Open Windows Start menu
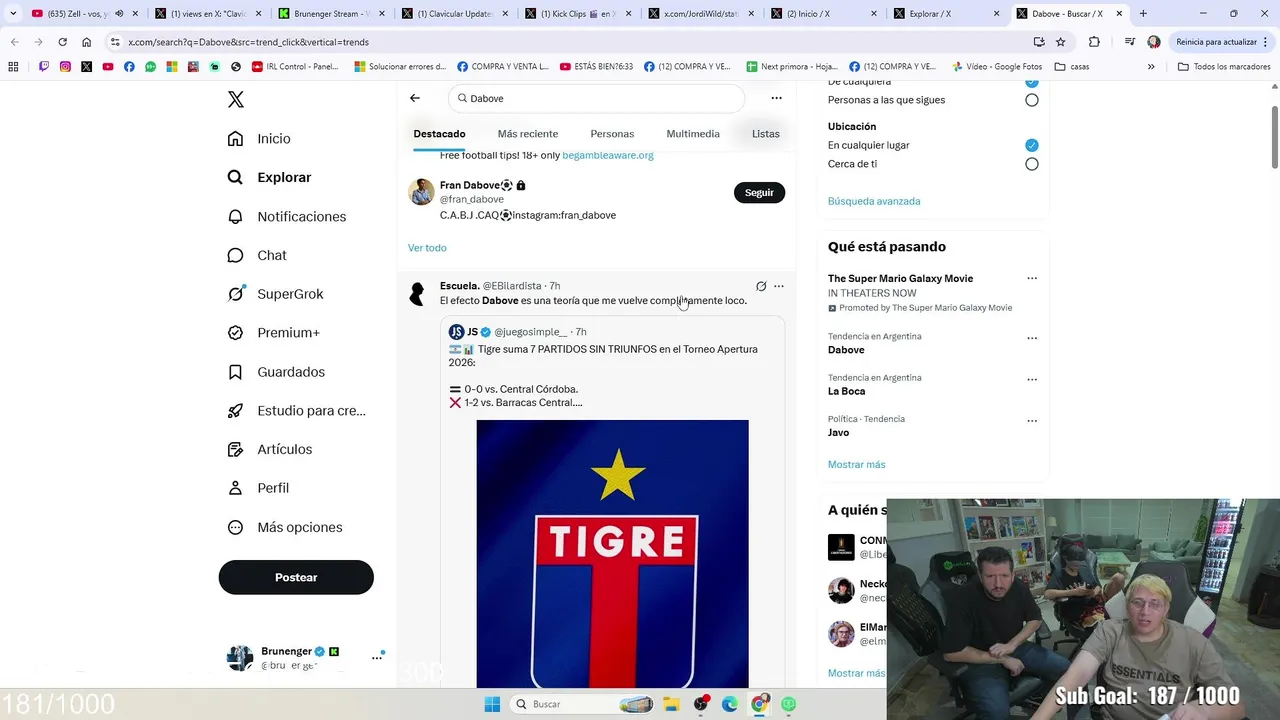1280x720 pixels. pos(492,704)
